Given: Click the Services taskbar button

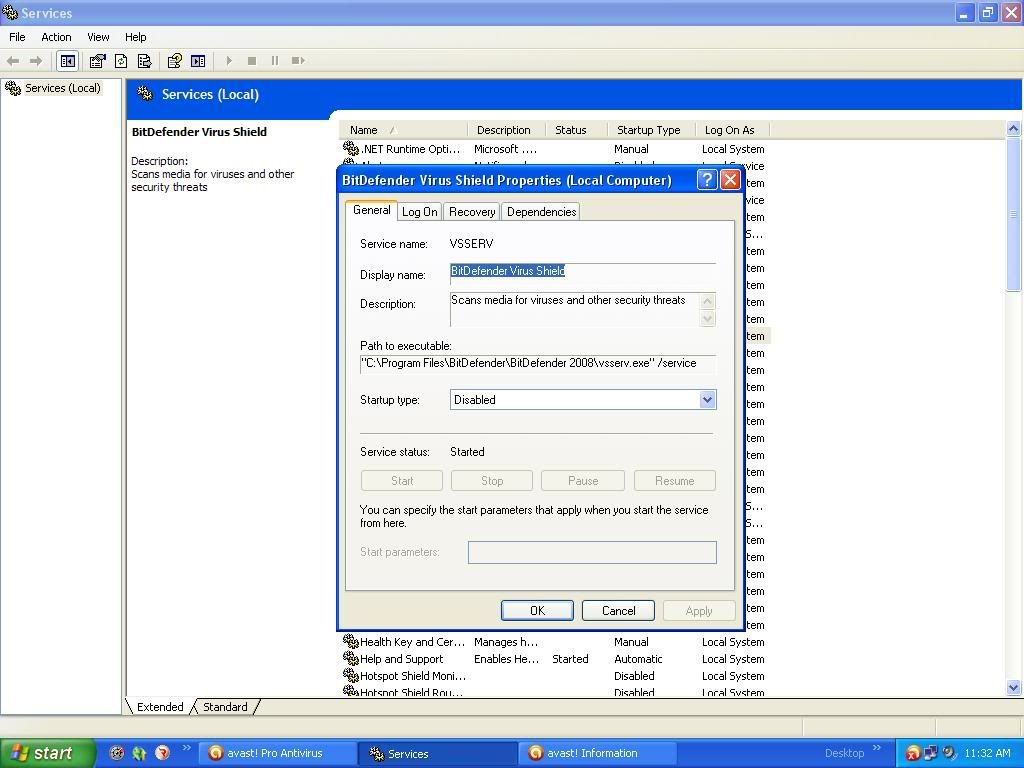Looking at the screenshot, I should [x=438, y=754].
